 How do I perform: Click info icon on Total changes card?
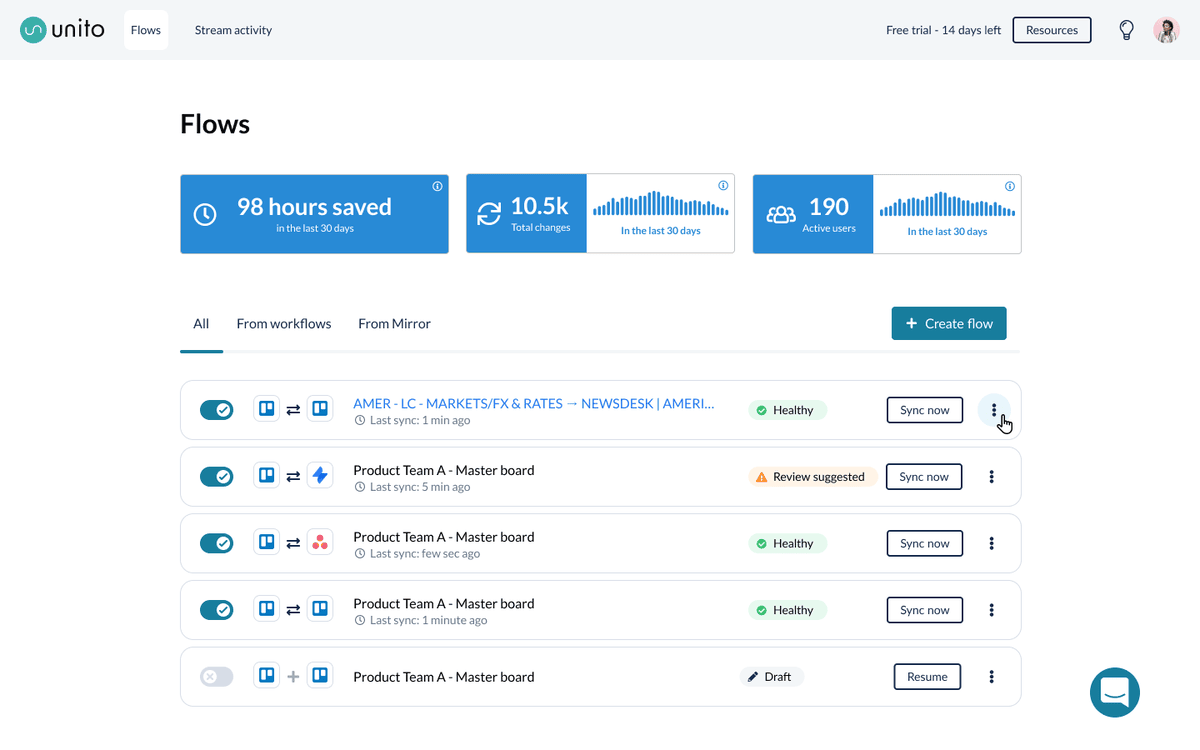click(x=723, y=186)
